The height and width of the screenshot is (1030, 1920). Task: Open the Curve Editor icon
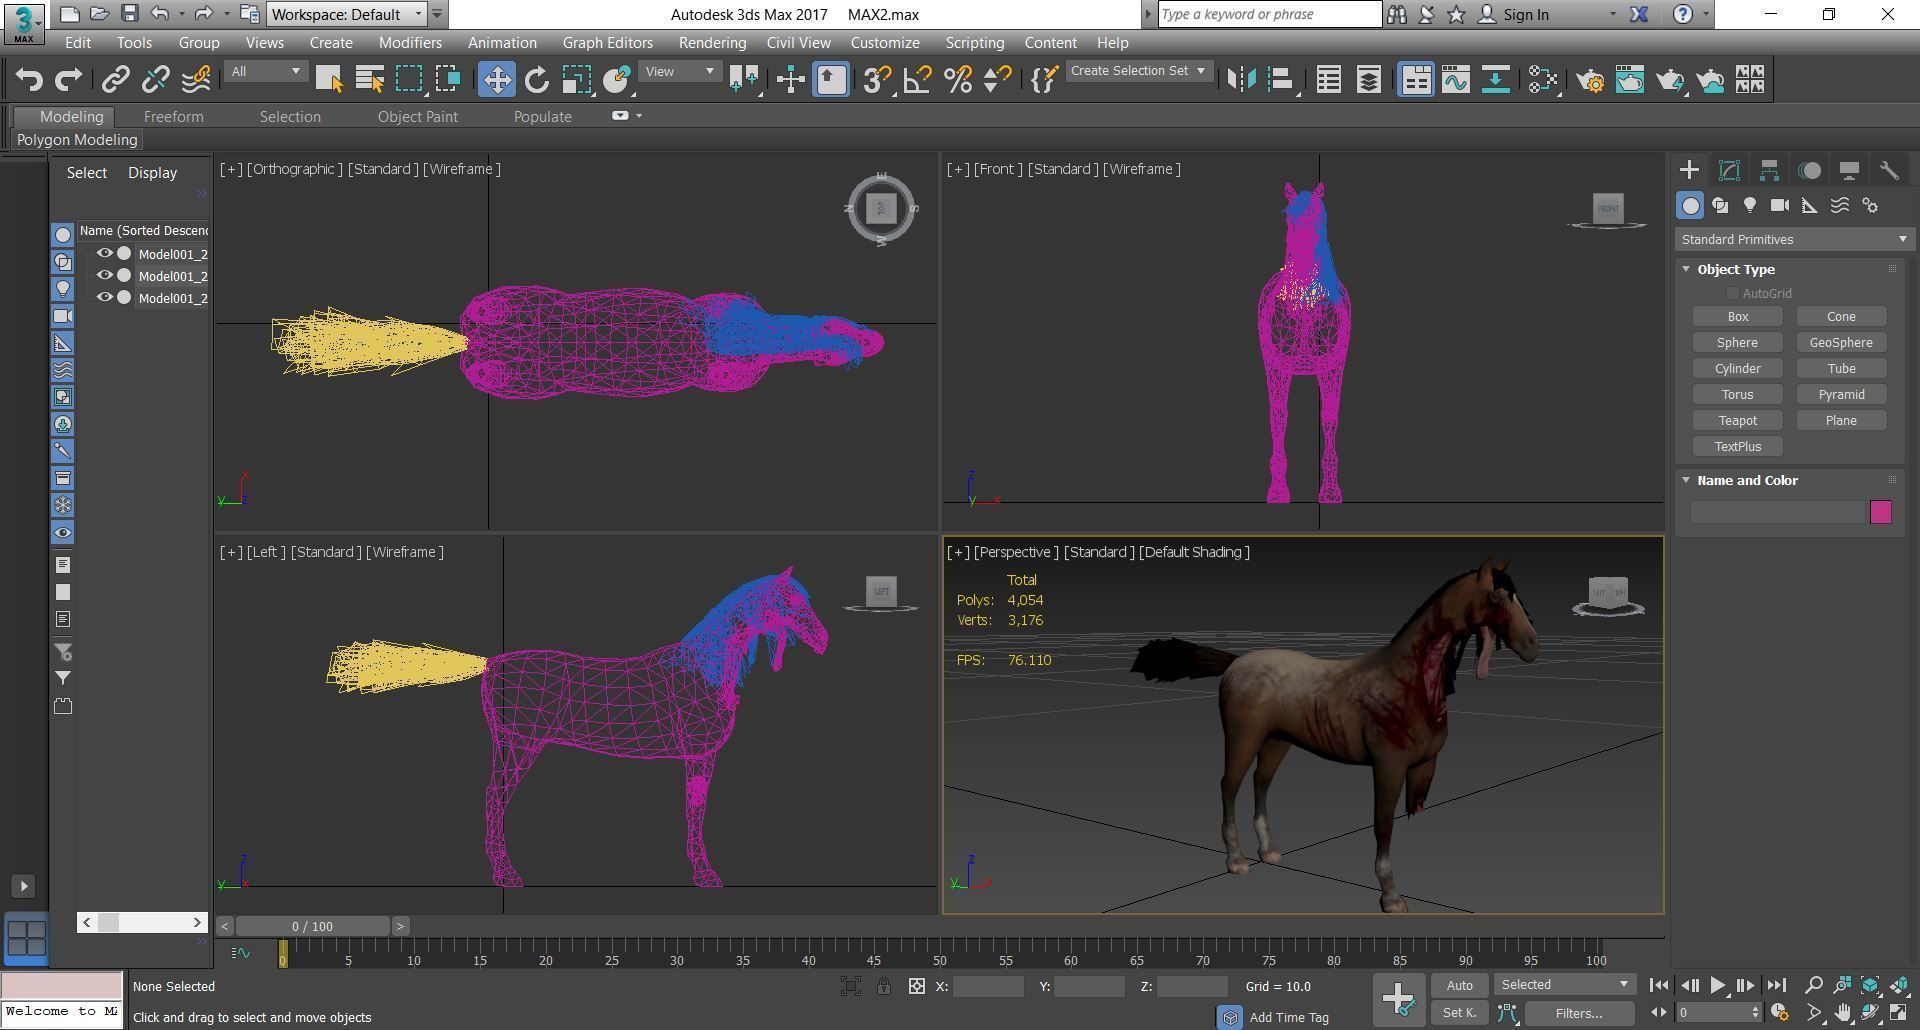pos(1456,80)
